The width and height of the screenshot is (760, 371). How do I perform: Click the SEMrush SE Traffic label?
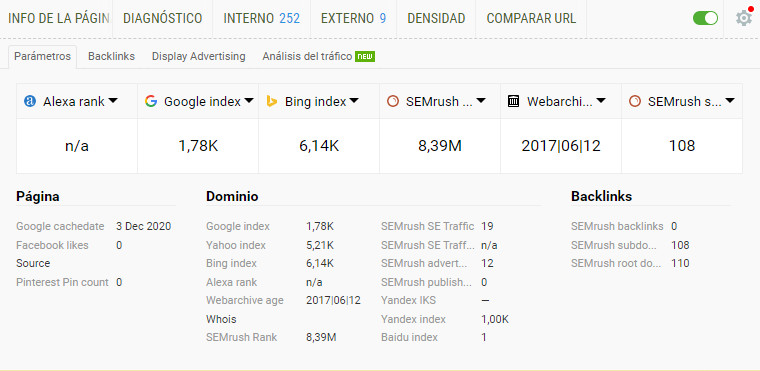(428, 226)
